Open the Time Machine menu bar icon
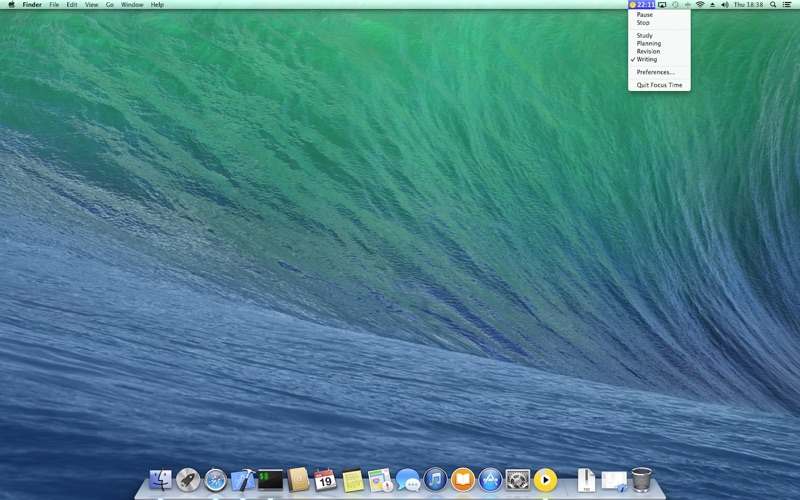This screenshot has height=500, width=800. [x=675, y=5]
